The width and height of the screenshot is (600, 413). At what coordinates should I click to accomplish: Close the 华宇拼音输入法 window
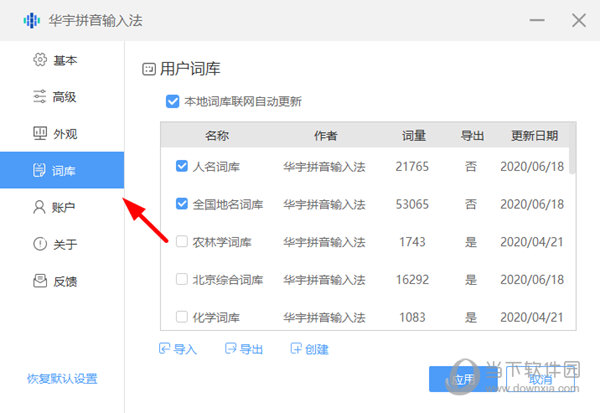coord(579,20)
